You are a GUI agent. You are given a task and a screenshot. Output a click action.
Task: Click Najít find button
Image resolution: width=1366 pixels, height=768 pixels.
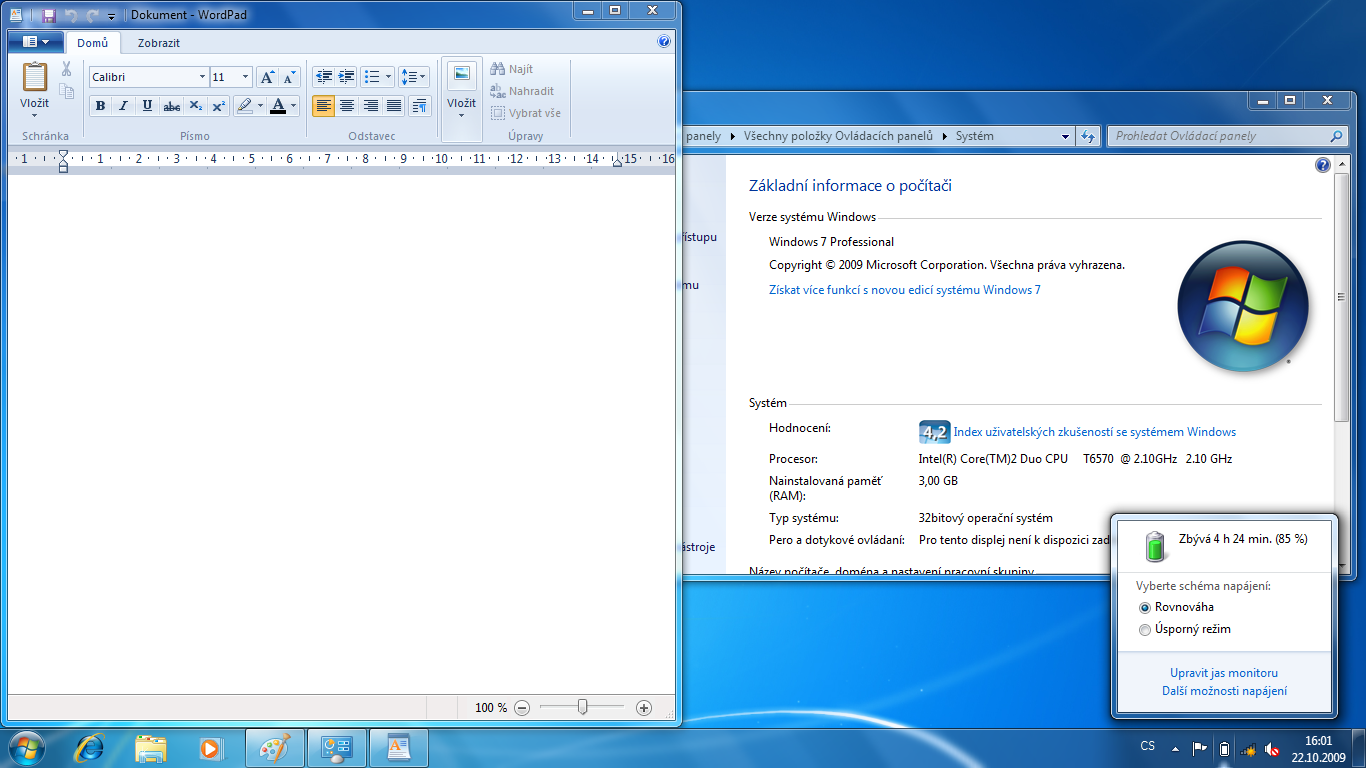pos(512,69)
